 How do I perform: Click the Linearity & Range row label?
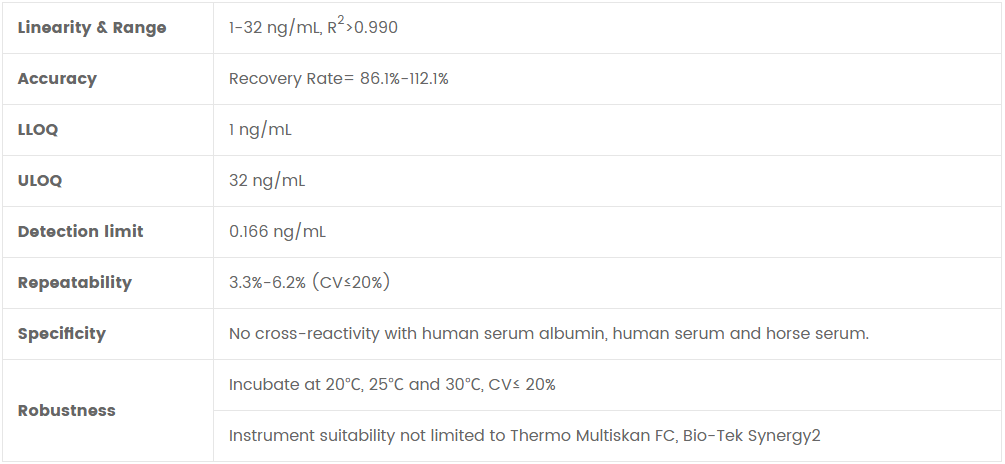tap(92, 28)
